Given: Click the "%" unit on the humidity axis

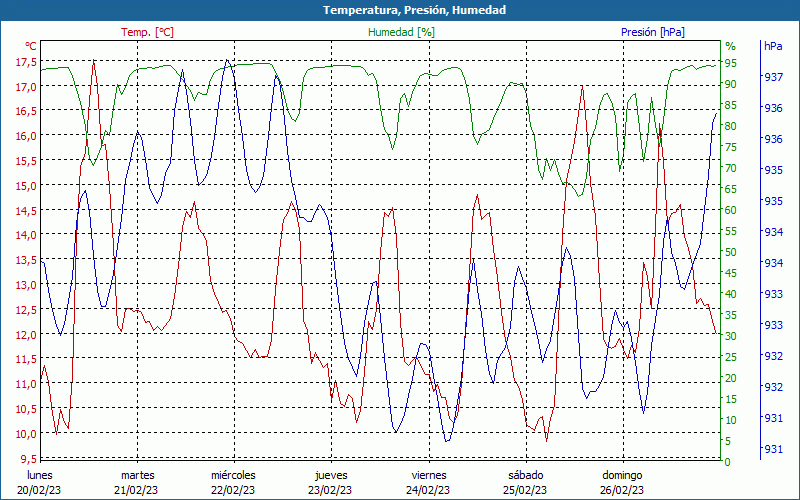Looking at the screenshot, I should 731,46.
